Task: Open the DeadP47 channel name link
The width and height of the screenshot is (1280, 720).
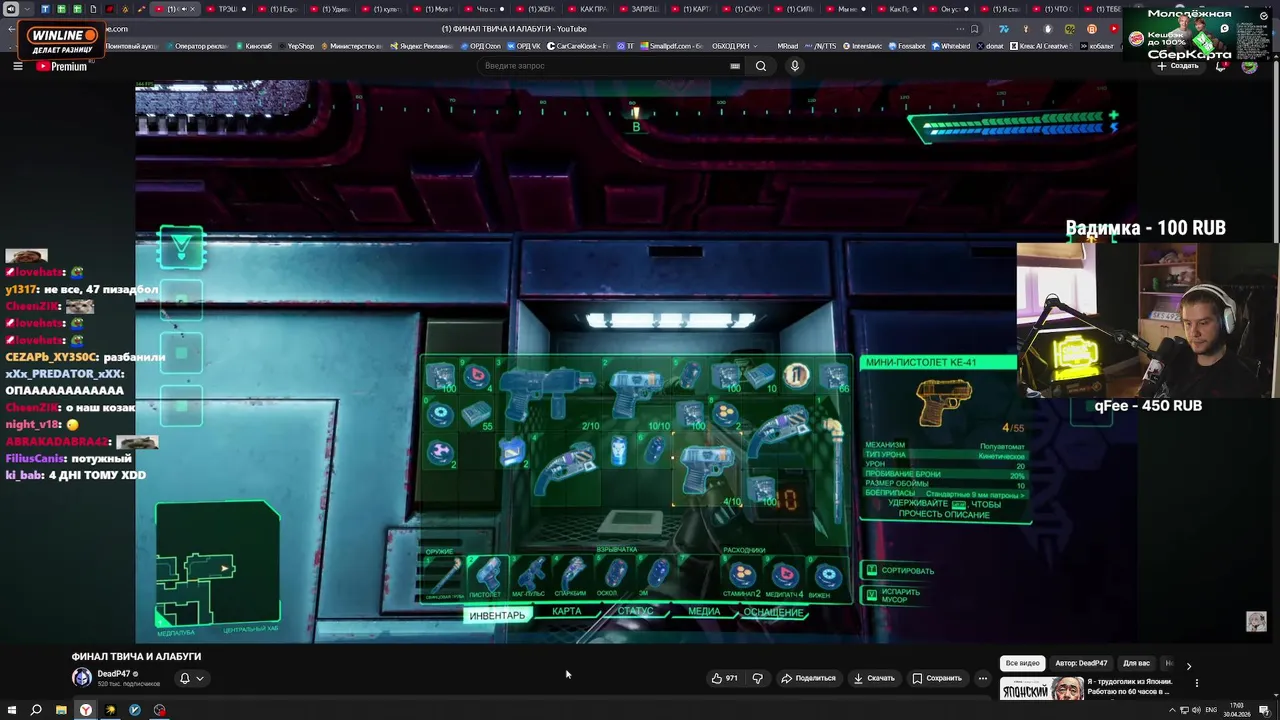Action: point(114,674)
